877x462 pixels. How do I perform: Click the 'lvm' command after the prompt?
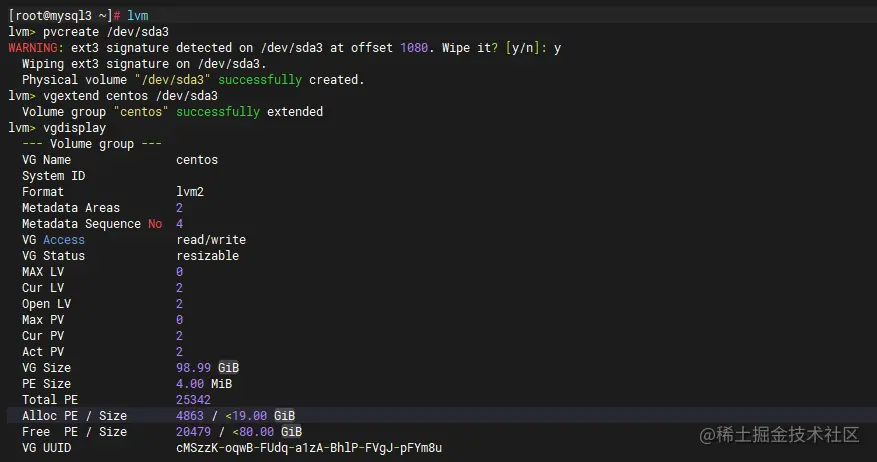click(x=138, y=16)
